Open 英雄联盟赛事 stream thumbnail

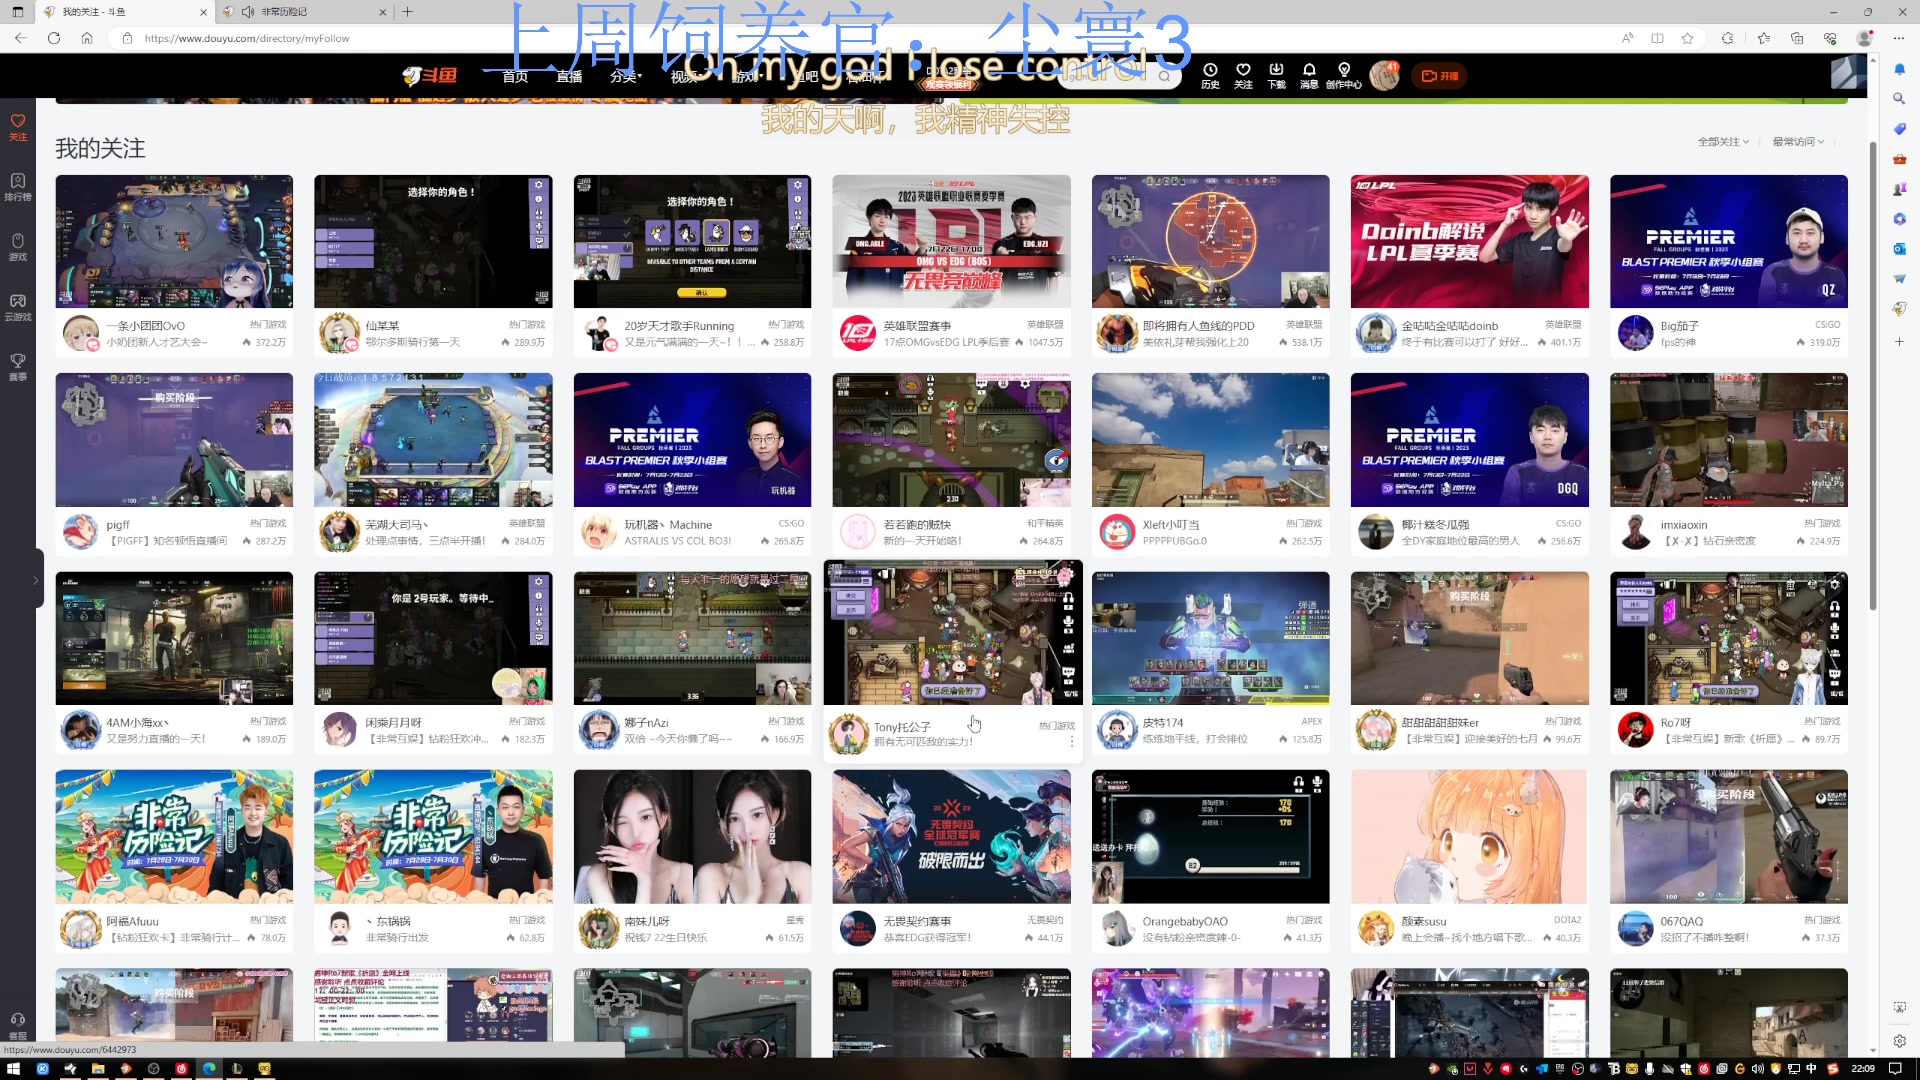coord(951,241)
